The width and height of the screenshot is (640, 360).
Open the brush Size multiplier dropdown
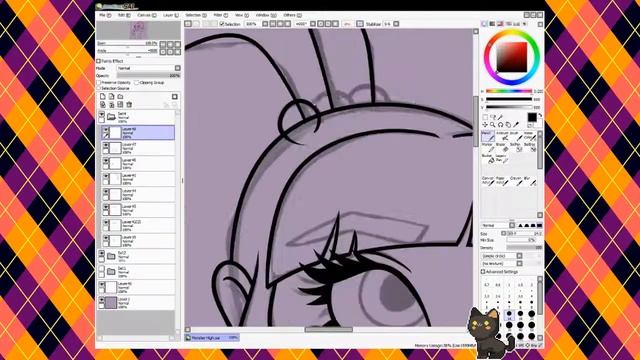tap(503, 233)
